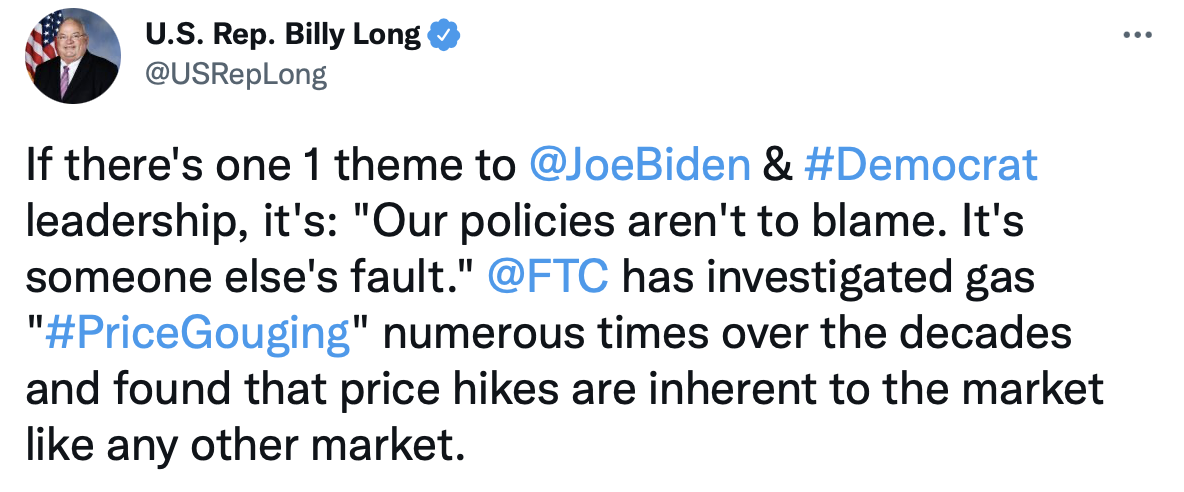Viewport: 1184px width, 492px height.
Task: Open the three-dot more options menu
Action: click(x=1137, y=35)
